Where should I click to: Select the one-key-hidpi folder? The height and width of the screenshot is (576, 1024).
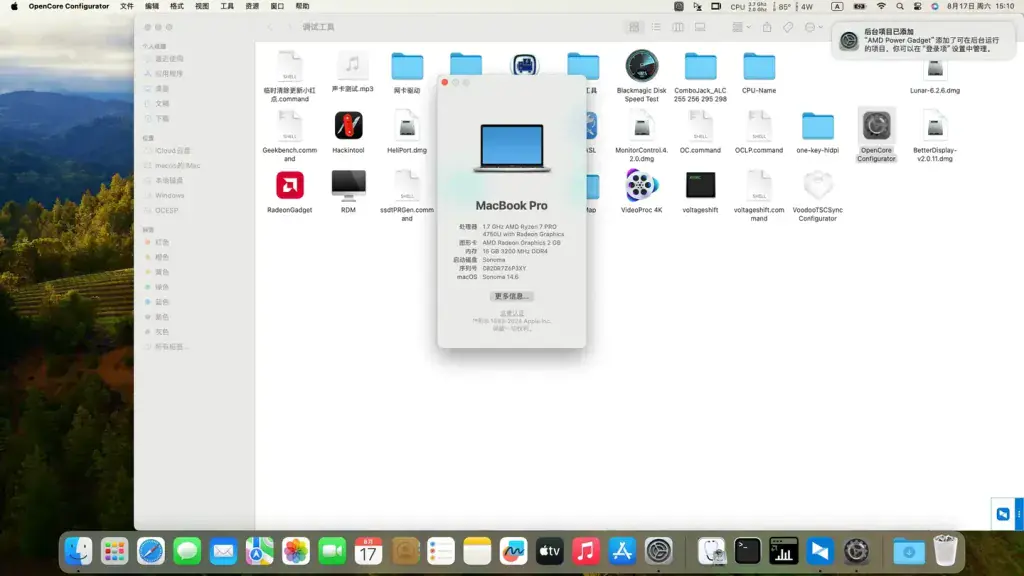point(818,125)
